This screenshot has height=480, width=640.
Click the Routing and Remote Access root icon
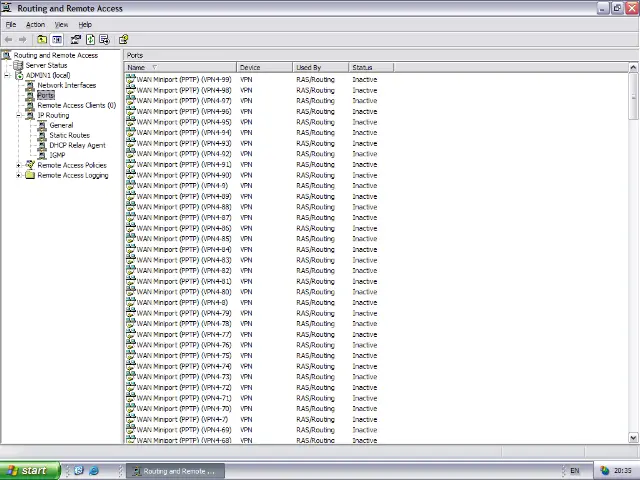pos(7,55)
